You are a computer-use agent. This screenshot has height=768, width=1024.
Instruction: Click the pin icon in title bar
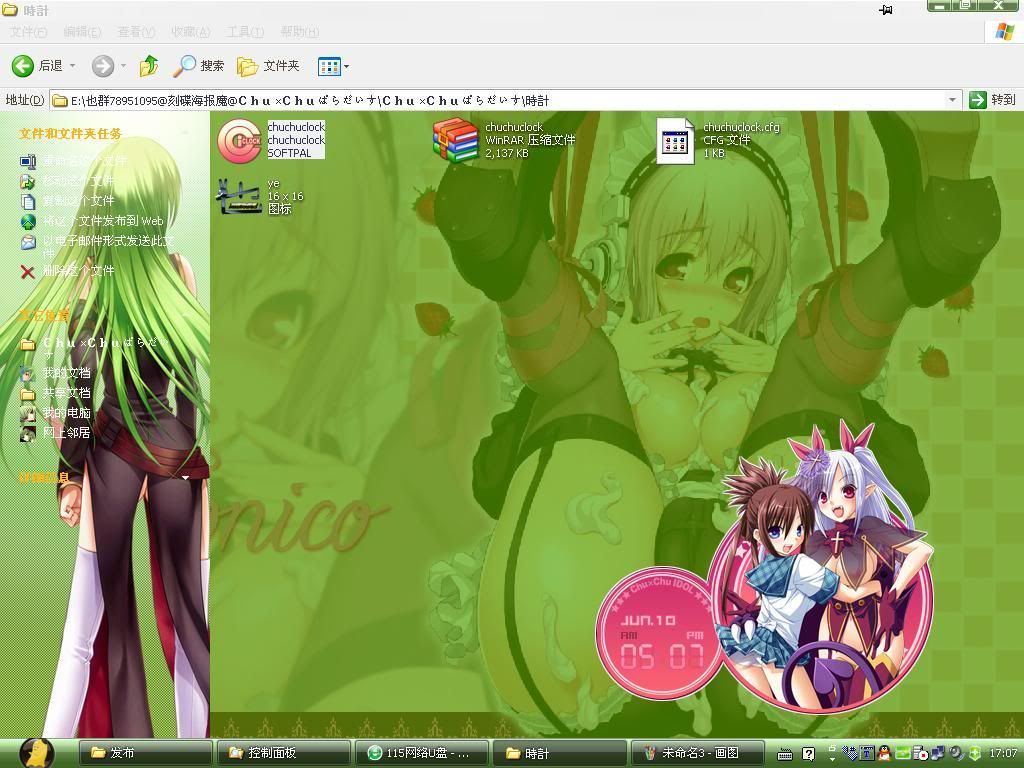coord(886,10)
